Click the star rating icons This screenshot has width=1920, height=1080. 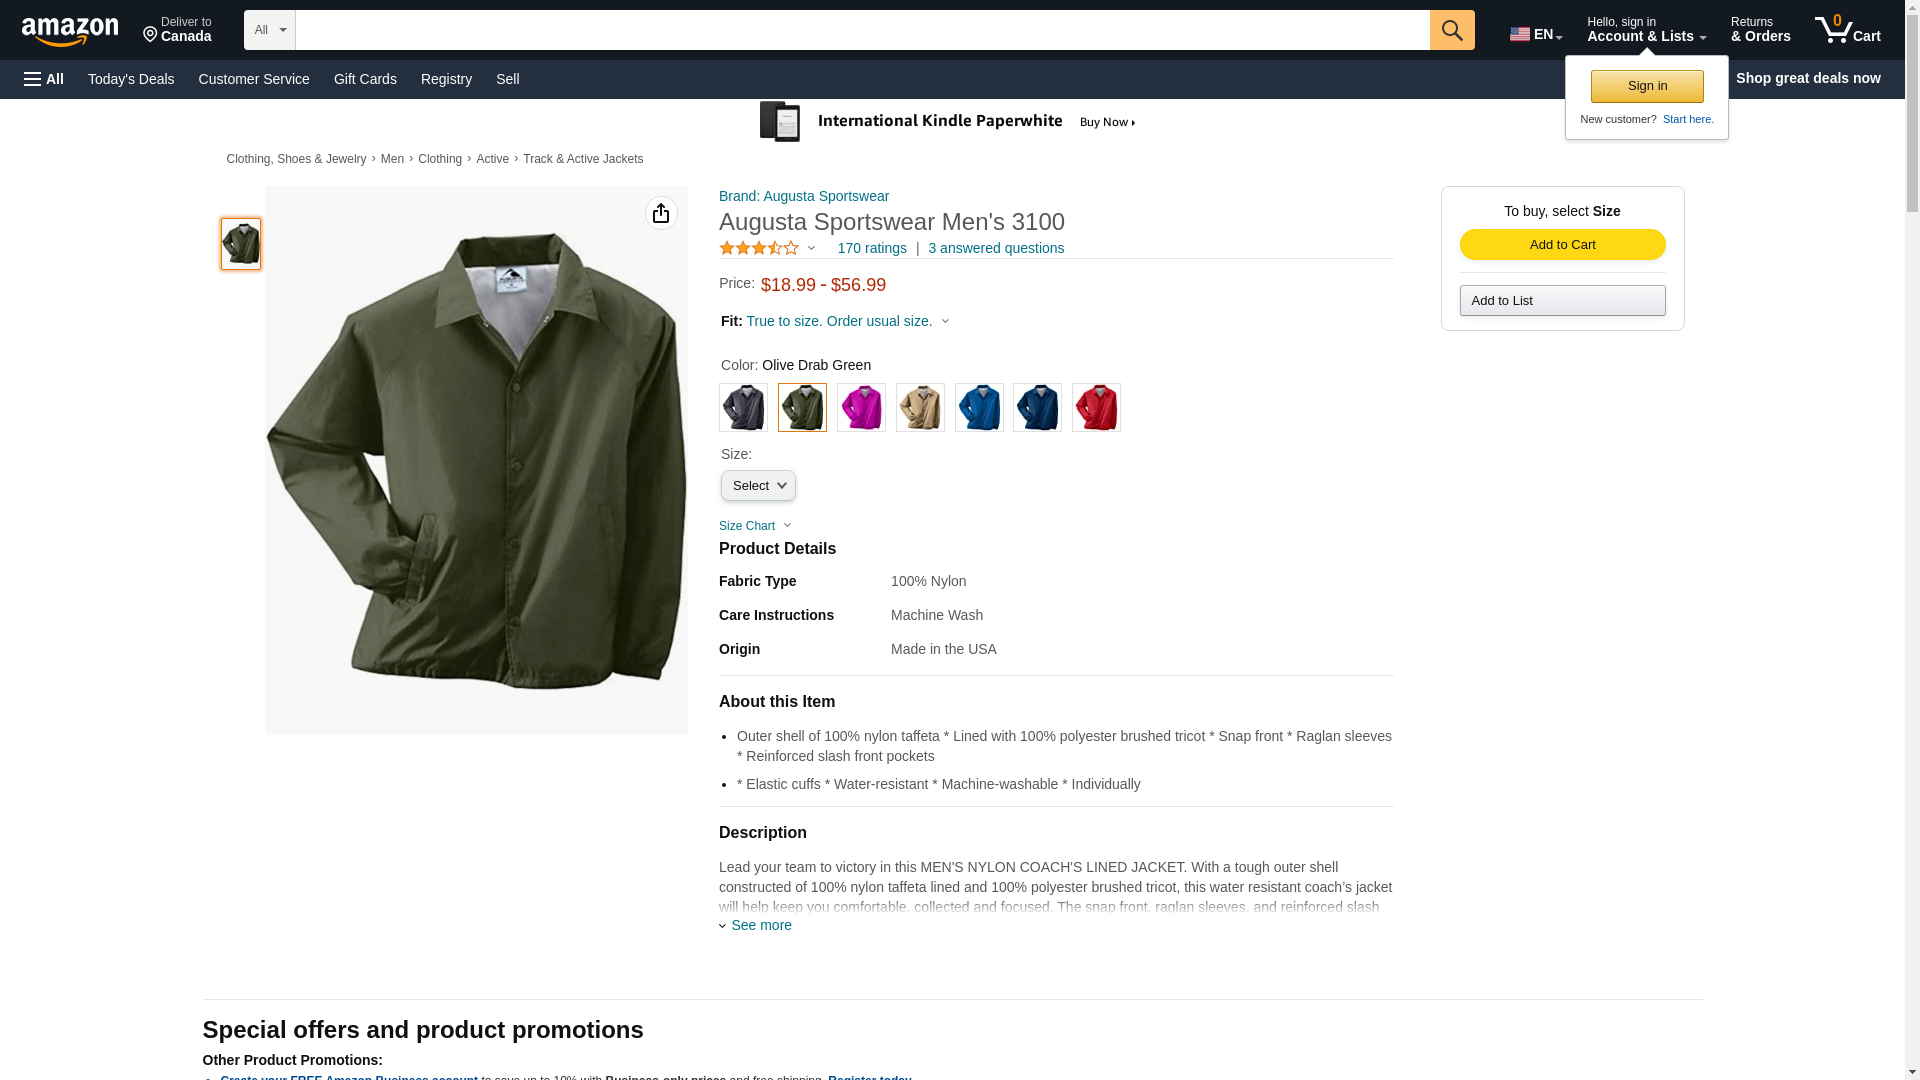(759, 248)
